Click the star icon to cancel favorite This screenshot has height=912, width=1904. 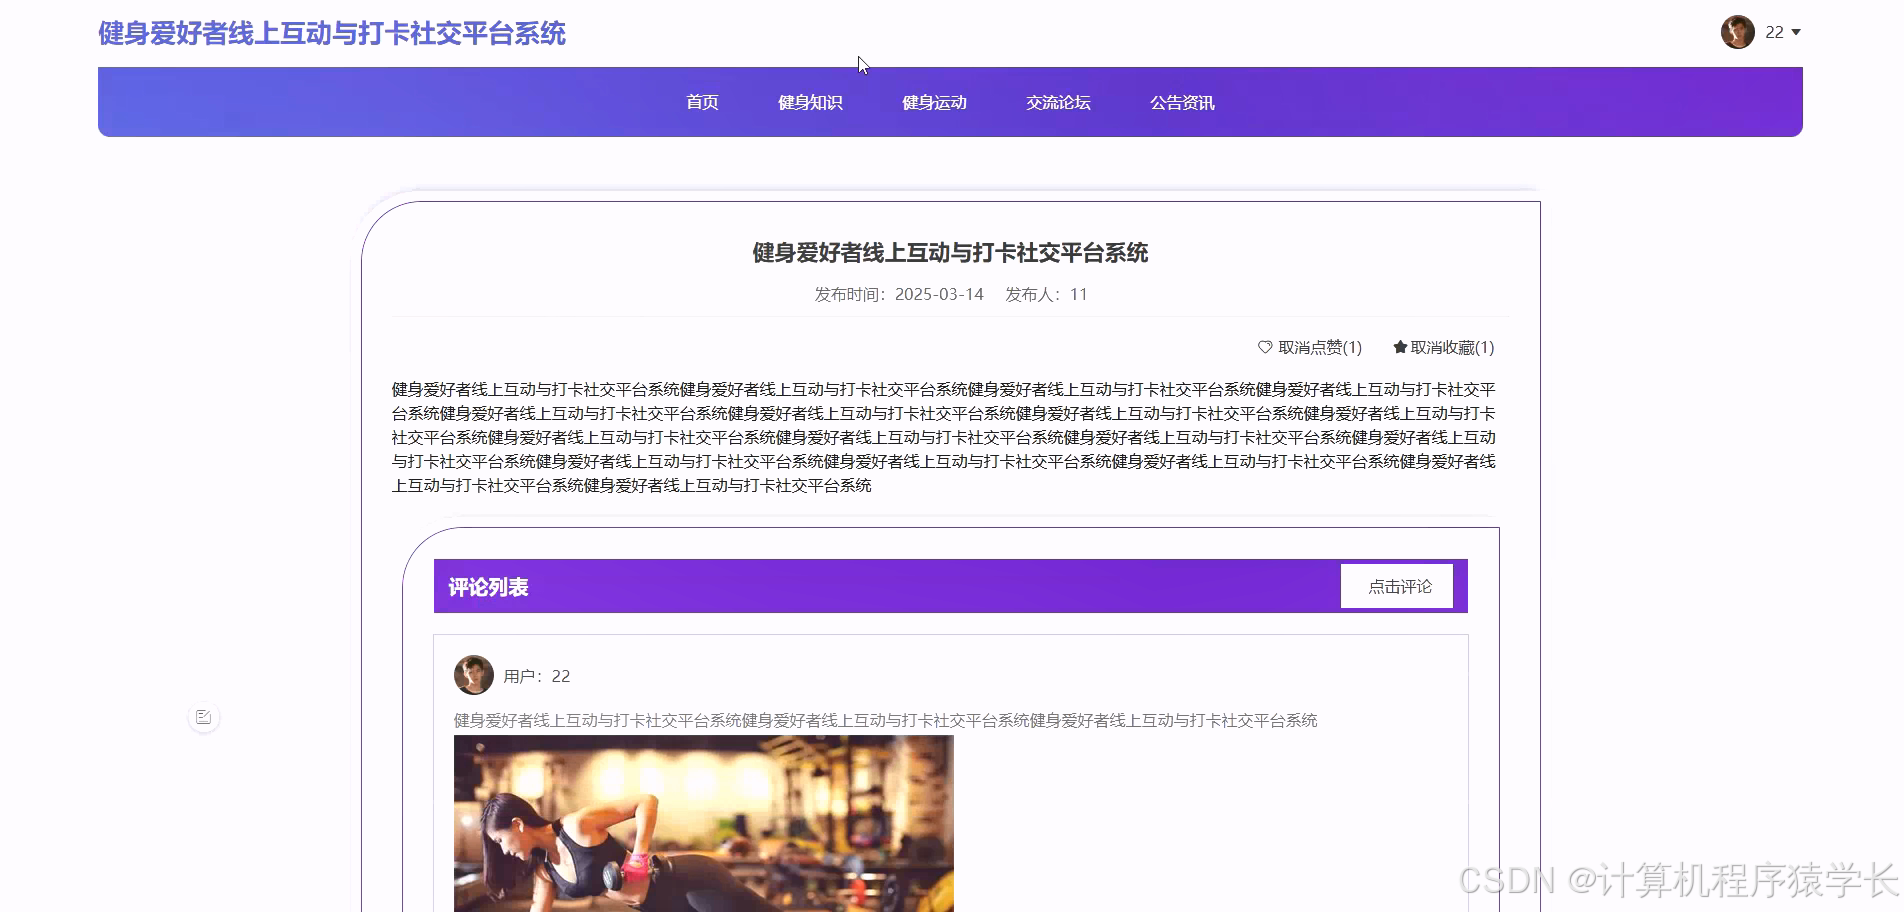[x=1400, y=347]
